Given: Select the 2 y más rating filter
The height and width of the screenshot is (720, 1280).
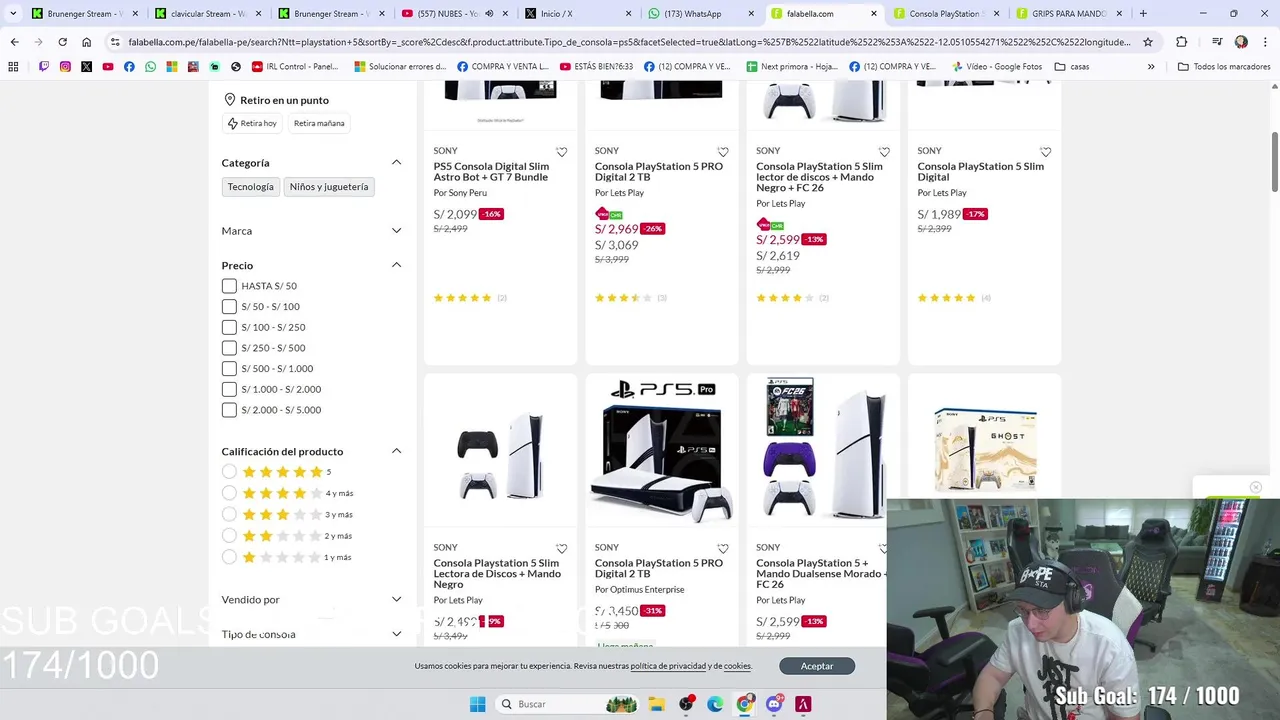Looking at the screenshot, I should click(x=229, y=536).
